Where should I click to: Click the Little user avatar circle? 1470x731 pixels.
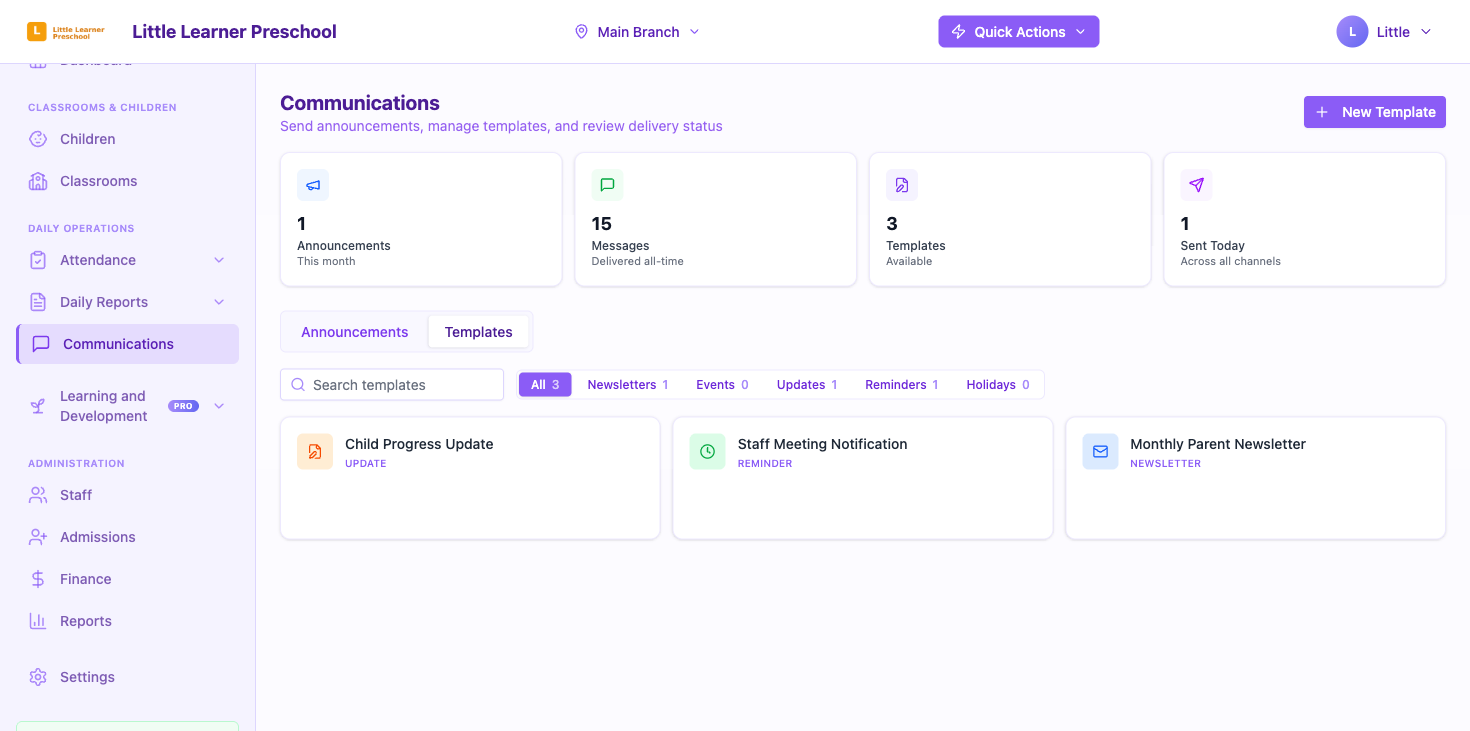[1352, 32]
